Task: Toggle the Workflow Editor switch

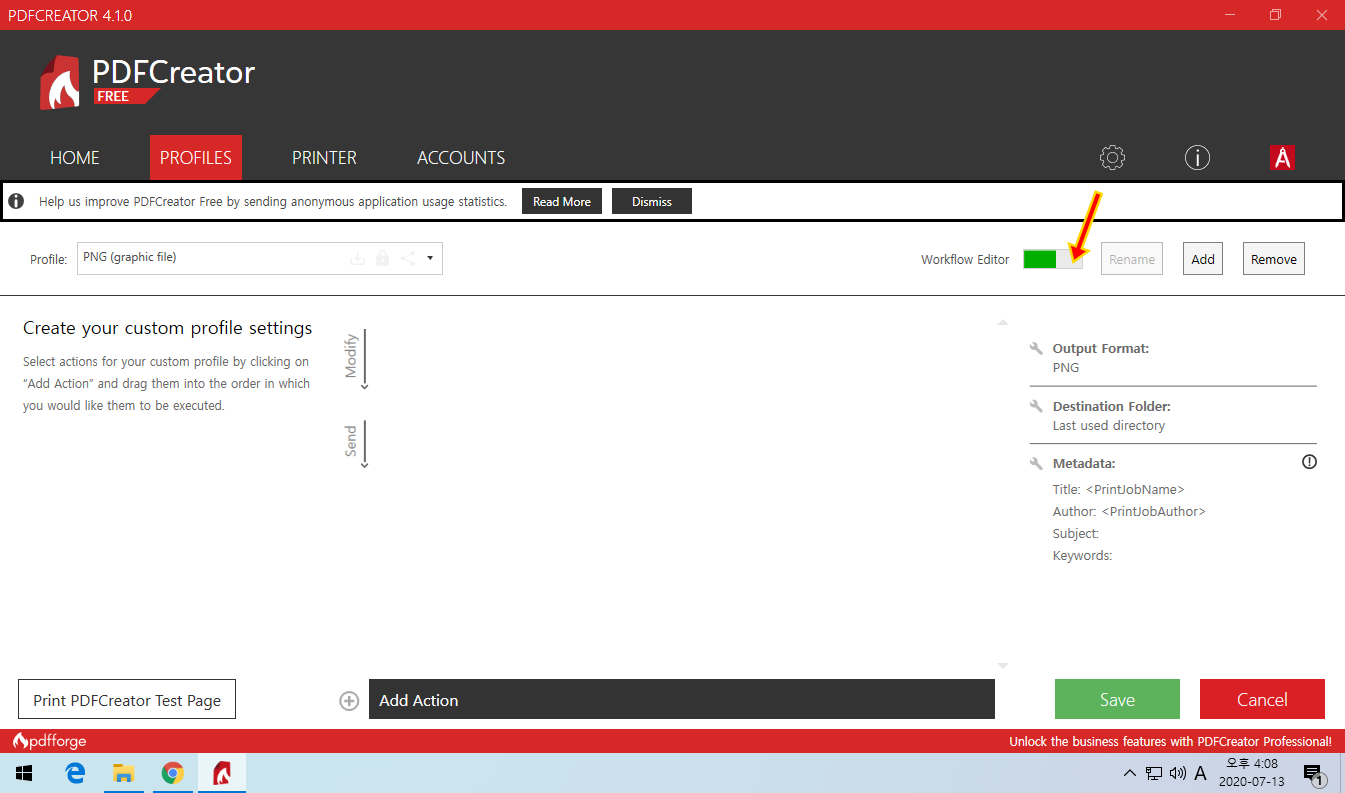Action: [1052, 259]
